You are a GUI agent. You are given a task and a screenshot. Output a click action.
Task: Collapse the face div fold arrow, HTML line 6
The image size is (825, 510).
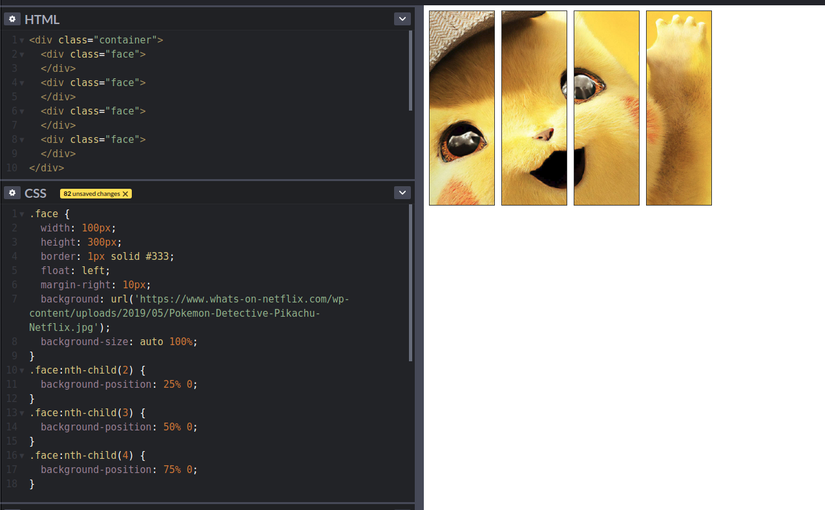pyautogui.click(x=22, y=111)
